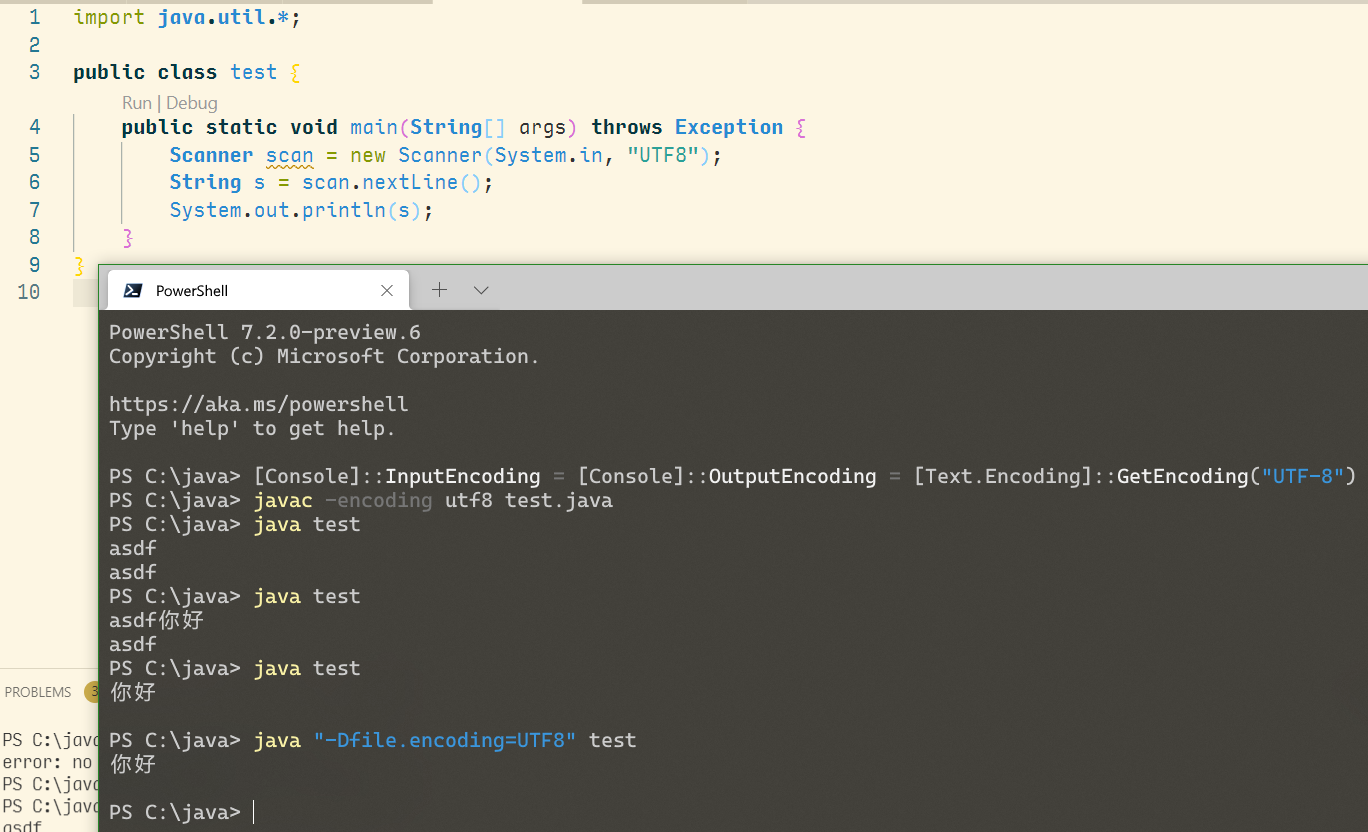Click line number 5 gutter to set breakpoint
This screenshot has width=1368, height=832.
tap(34, 155)
